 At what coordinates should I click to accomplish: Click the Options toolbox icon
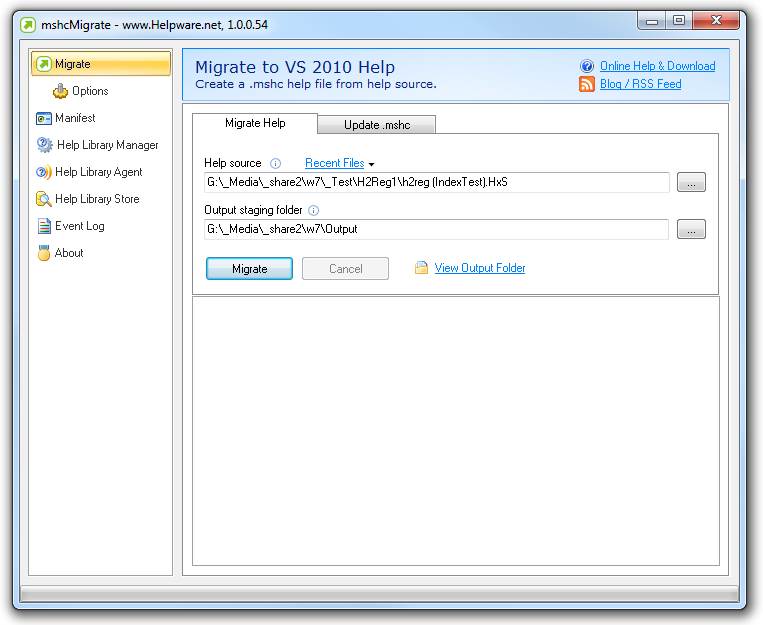[x=60, y=91]
